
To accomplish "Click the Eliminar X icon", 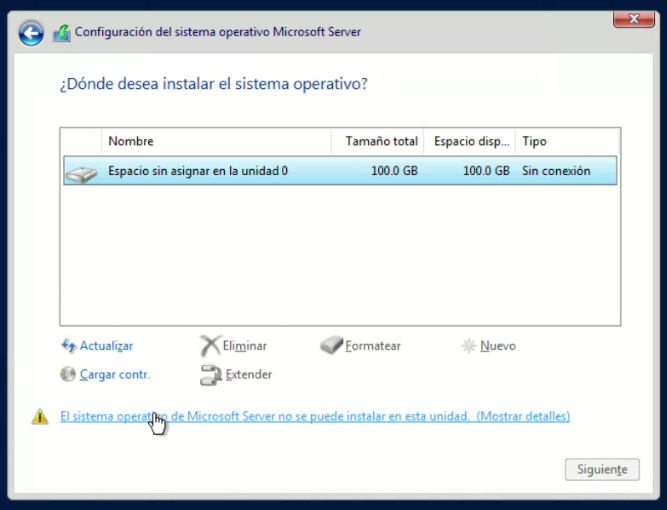I will click(210, 346).
